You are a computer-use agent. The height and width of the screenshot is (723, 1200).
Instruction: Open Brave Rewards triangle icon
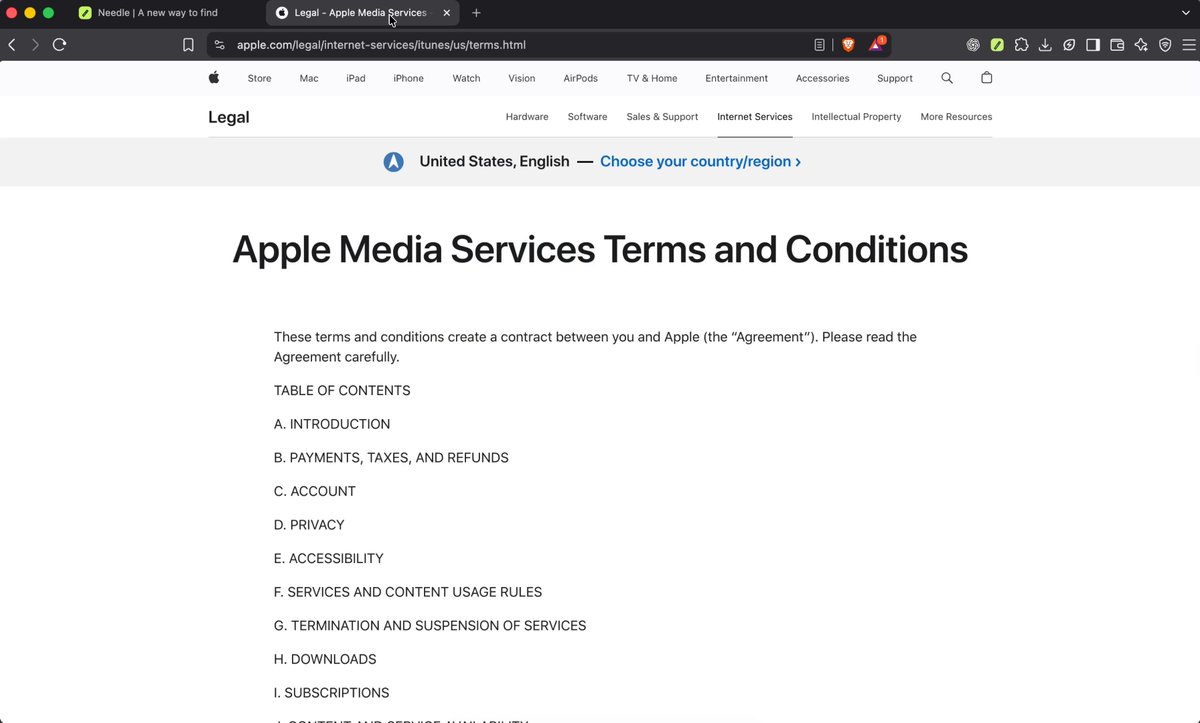[x=876, y=45]
